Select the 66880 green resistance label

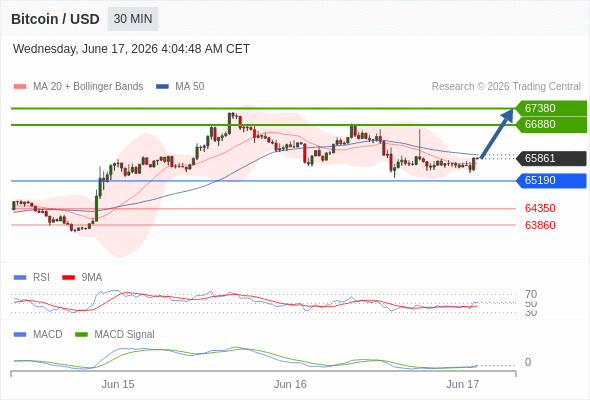551,125
